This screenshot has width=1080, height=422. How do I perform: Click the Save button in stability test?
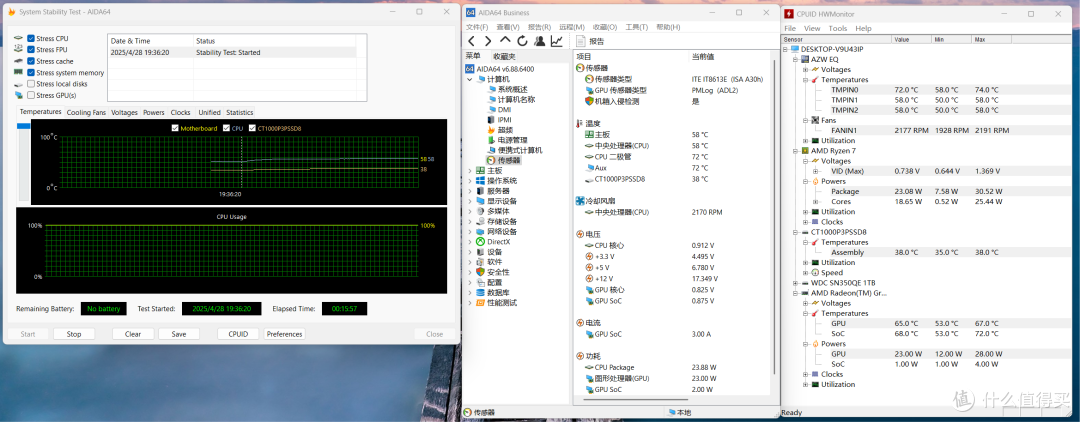coord(179,334)
